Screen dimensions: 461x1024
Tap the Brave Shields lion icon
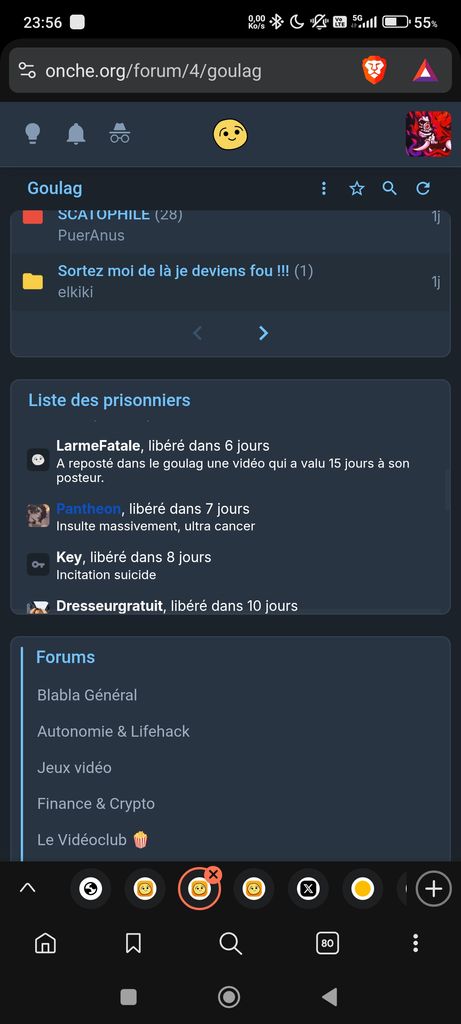(375, 70)
